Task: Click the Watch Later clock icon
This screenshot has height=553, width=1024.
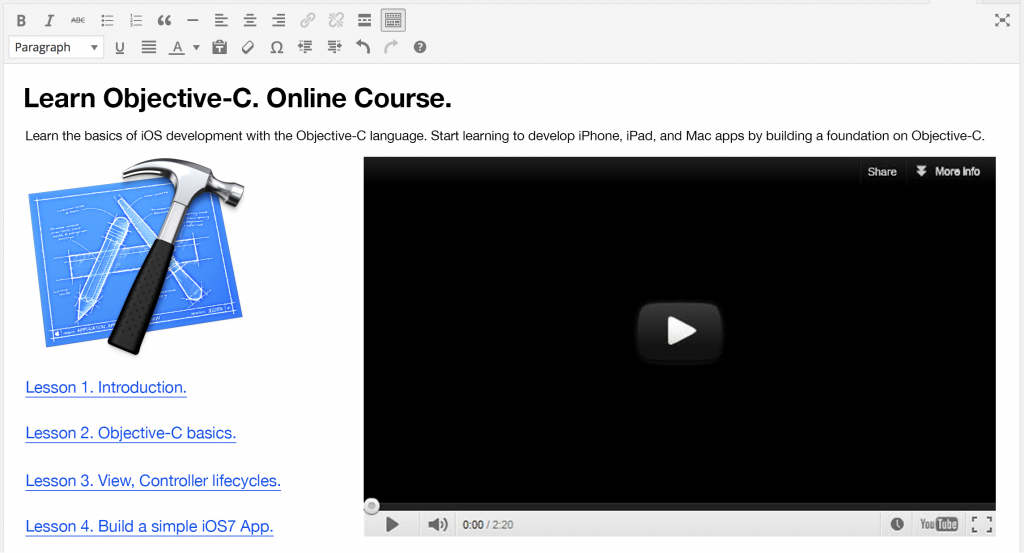Action: (x=897, y=524)
